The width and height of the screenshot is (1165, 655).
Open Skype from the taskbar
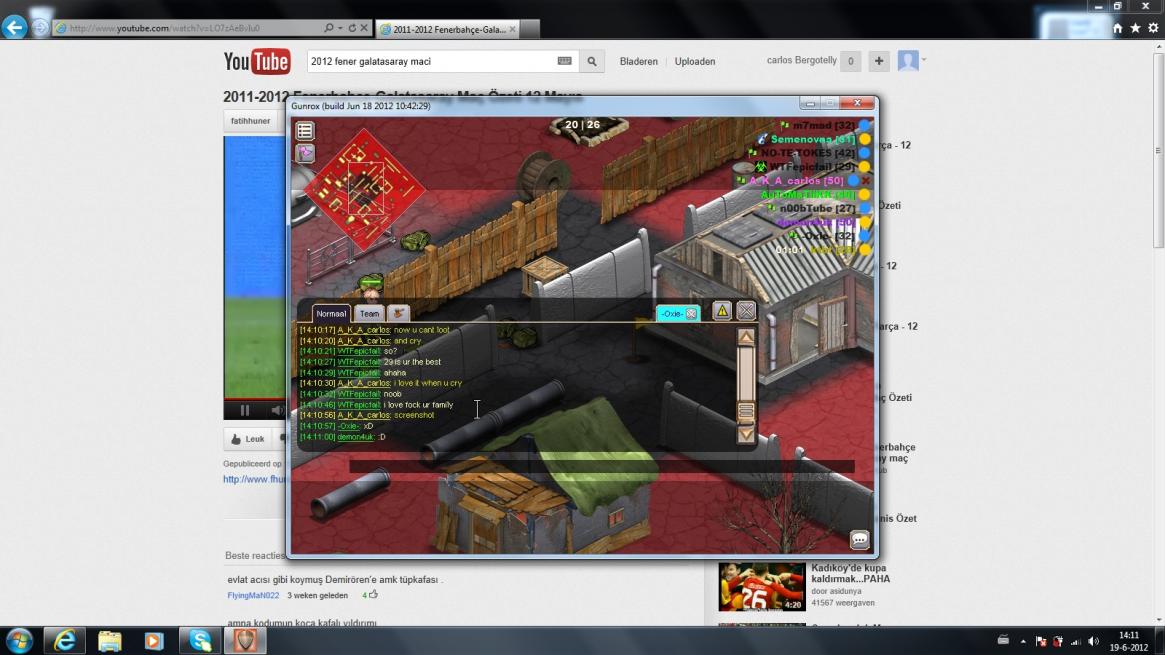tap(200, 640)
